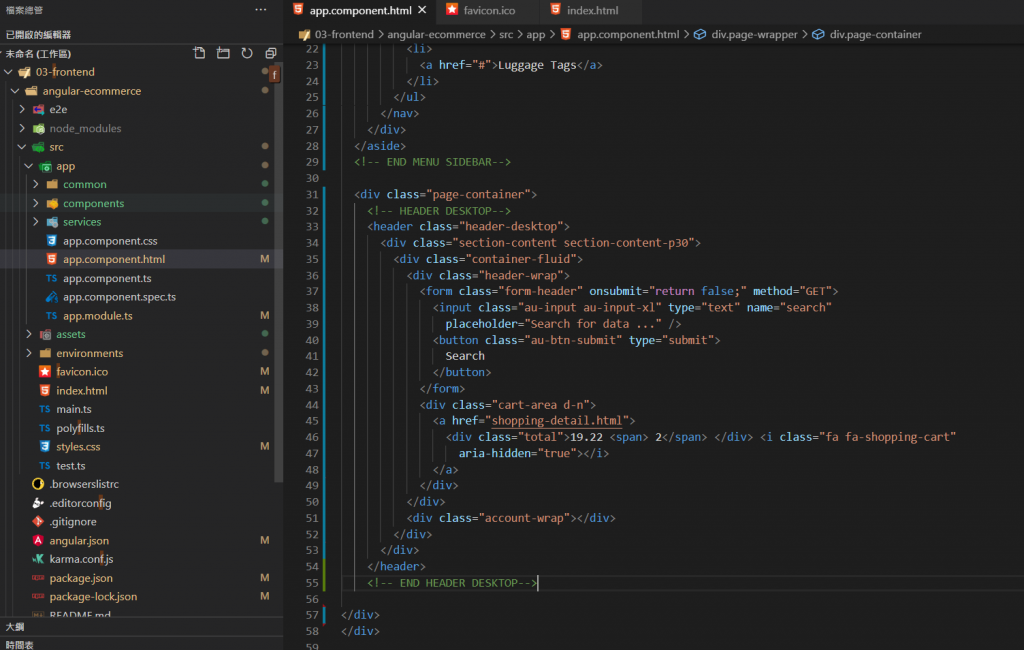Open .gitignore file
The width and height of the screenshot is (1024, 650).
(x=72, y=522)
